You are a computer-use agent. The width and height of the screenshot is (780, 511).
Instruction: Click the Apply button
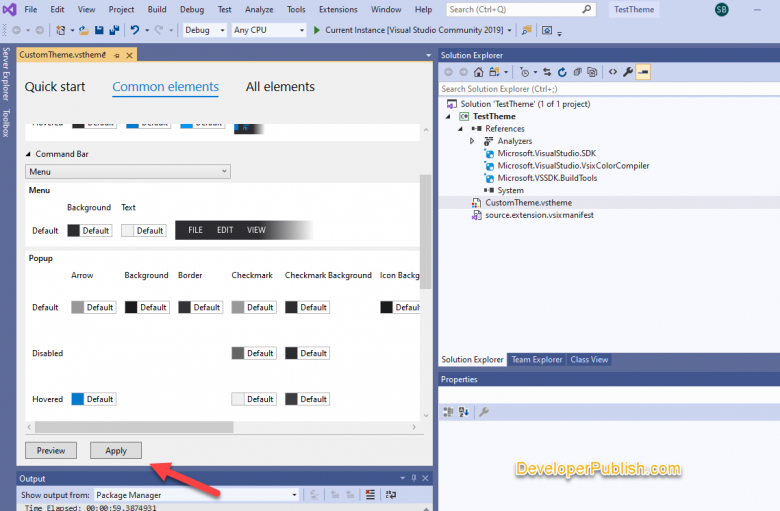tap(116, 450)
